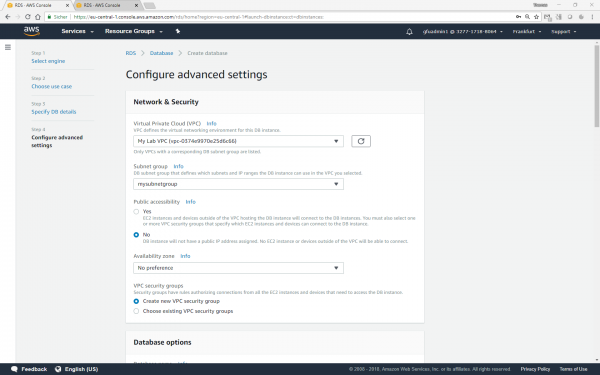Click the RDS breadcrumb link
The height and width of the screenshot is (375, 600).
[131, 53]
